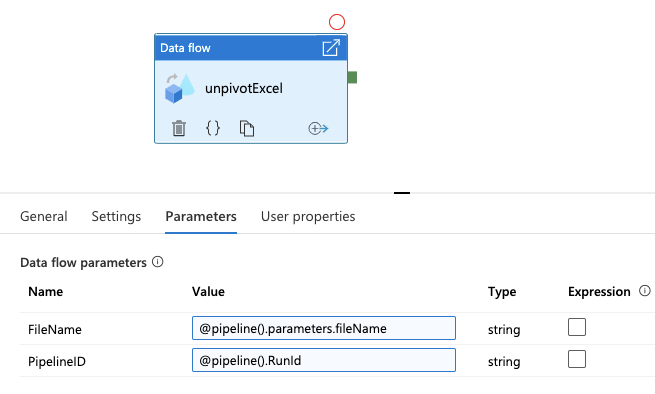
Task: Edit the PipelineID value field
Action: (324, 360)
